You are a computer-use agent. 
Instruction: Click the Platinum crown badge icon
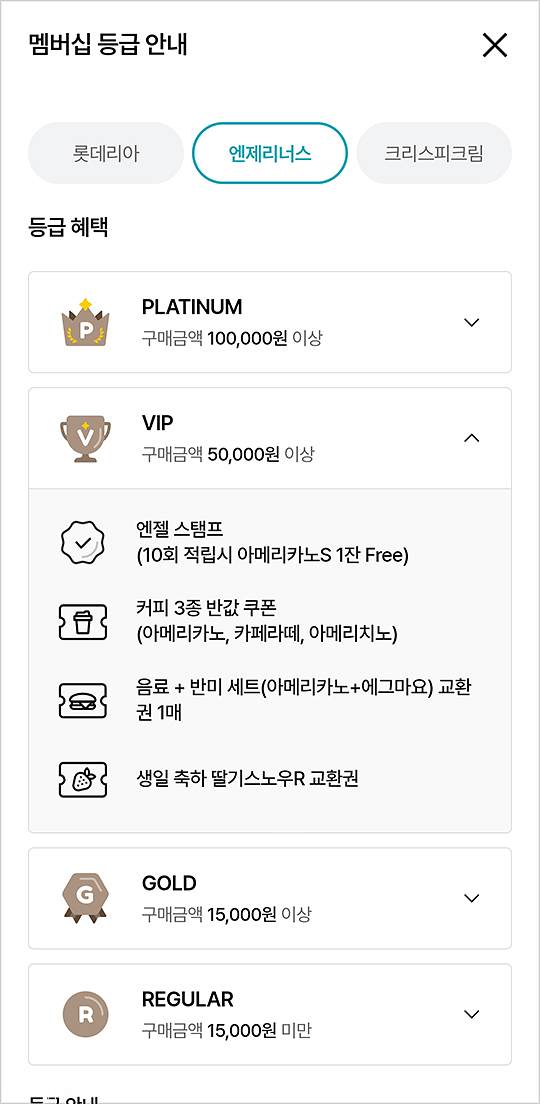pos(85,322)
